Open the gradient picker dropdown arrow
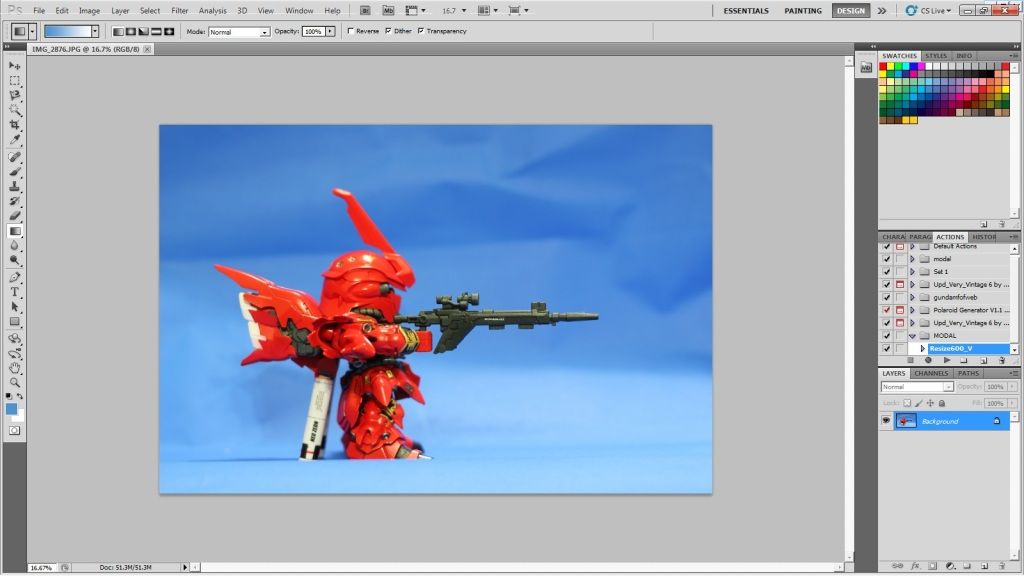1024x576 pixels. tap(95, 31)
